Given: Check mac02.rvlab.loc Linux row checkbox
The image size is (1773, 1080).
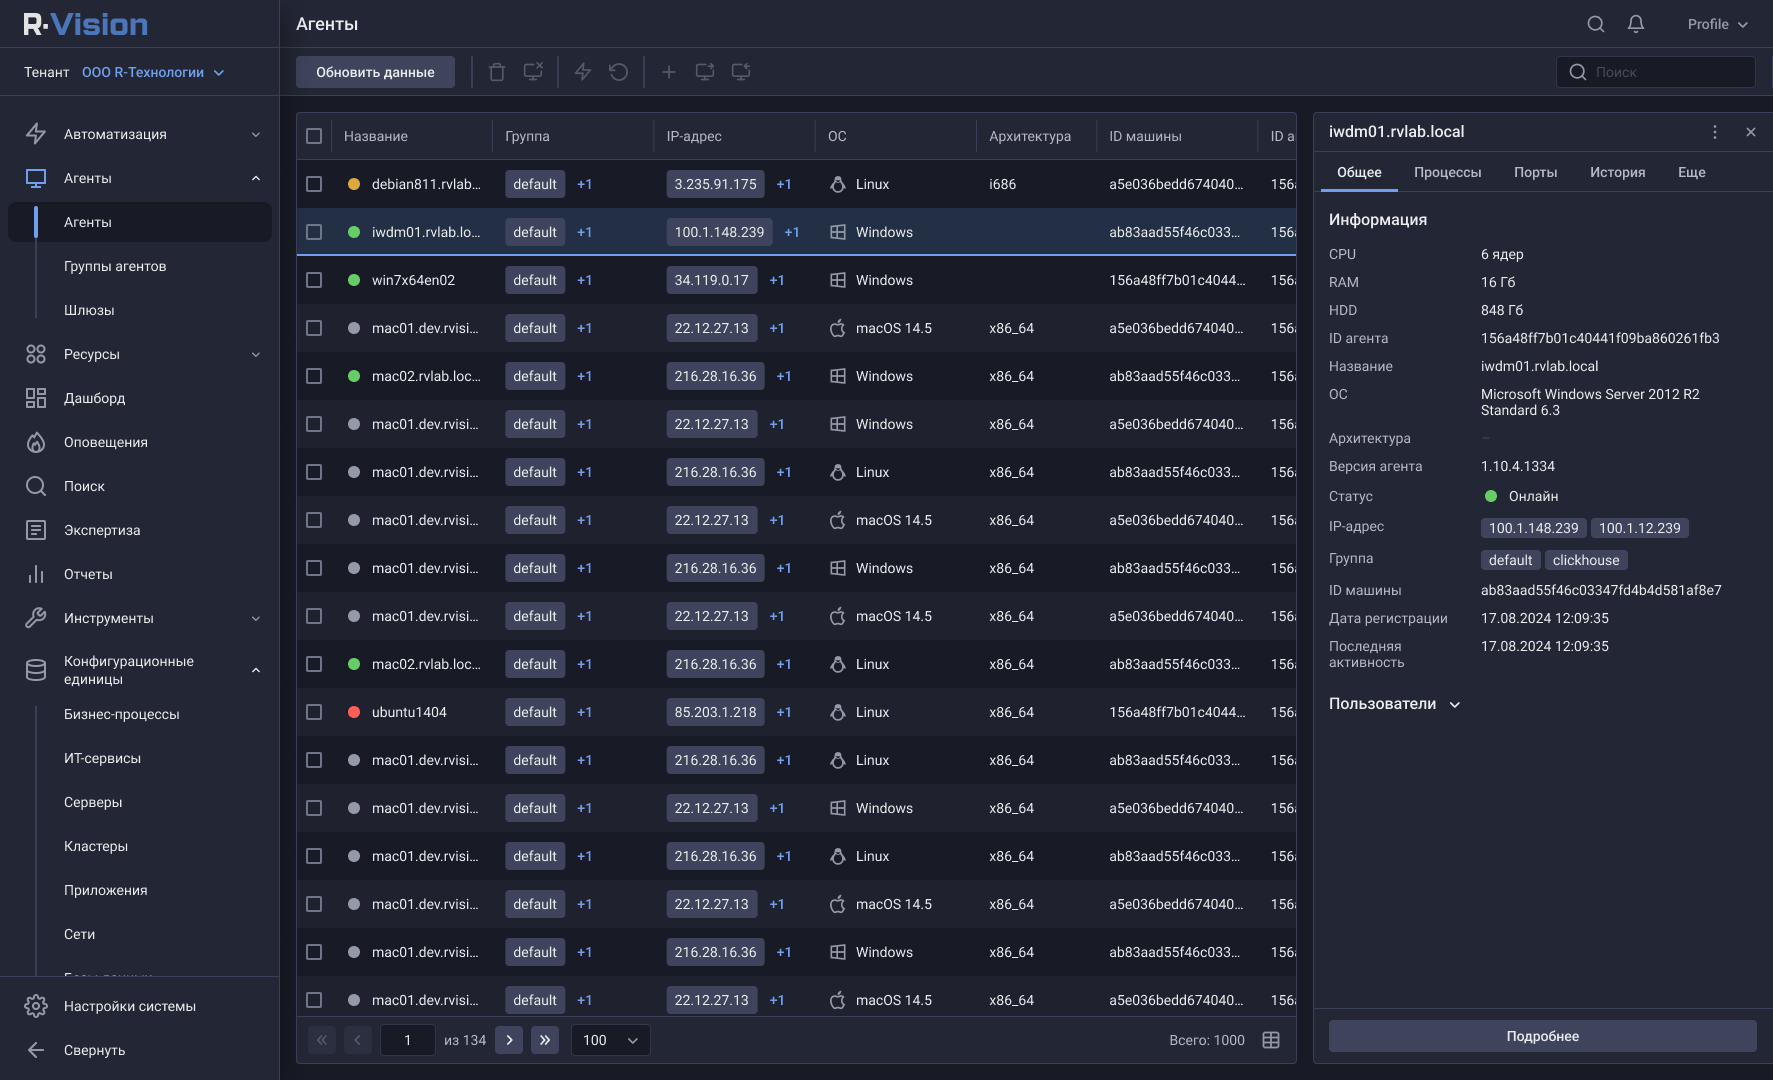Looking at the screenshot, I should (x=314, y=664).
